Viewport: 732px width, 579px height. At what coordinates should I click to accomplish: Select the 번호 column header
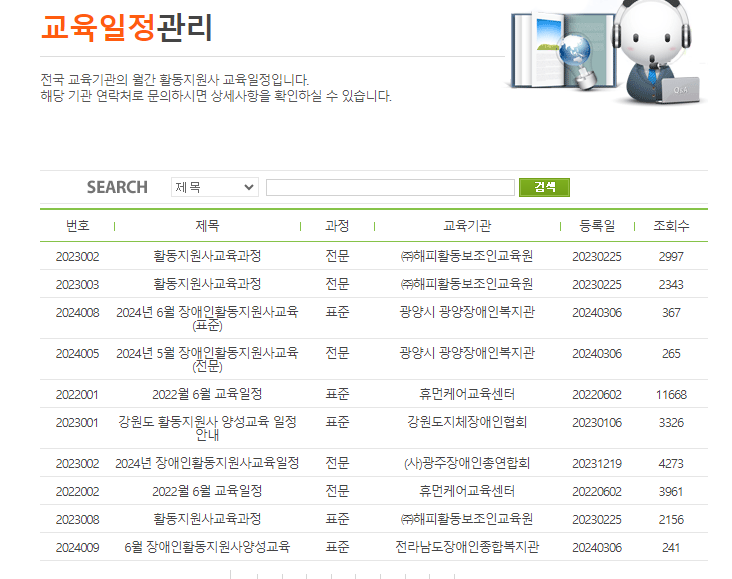77,226
